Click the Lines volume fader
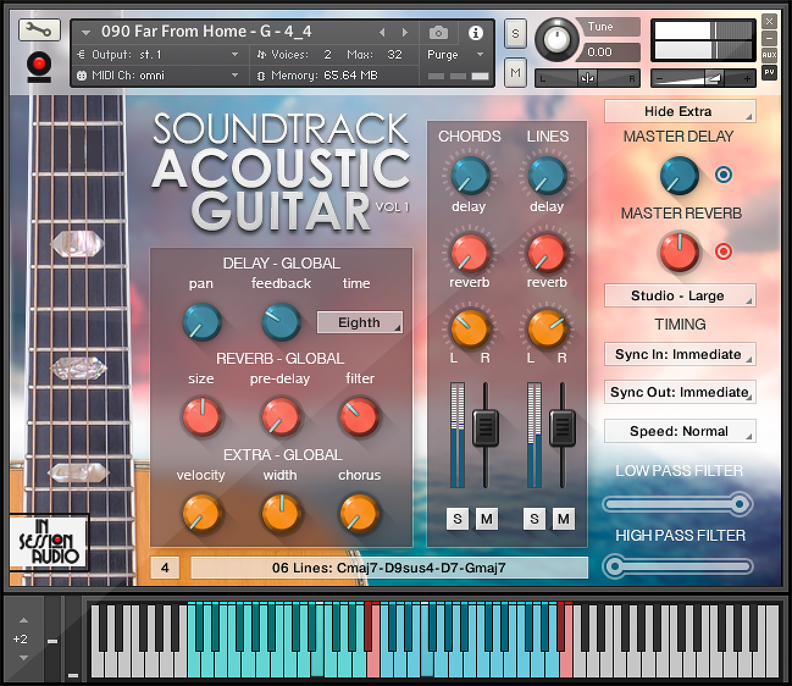 562,428
